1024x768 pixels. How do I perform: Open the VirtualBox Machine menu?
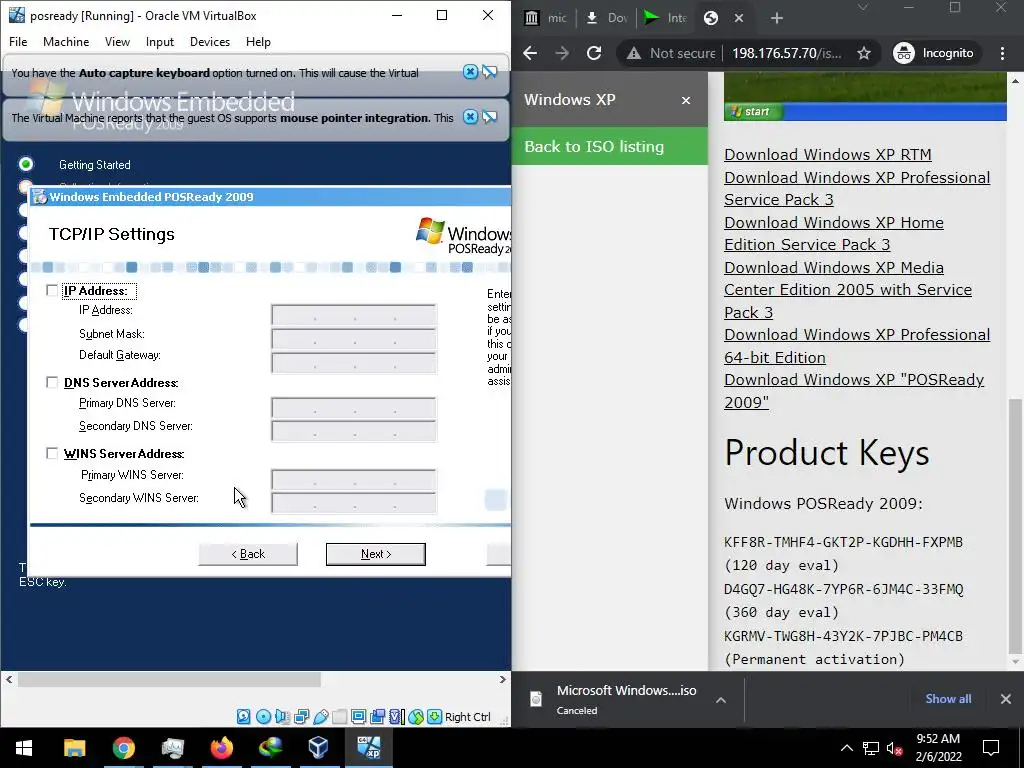(66, 42)
